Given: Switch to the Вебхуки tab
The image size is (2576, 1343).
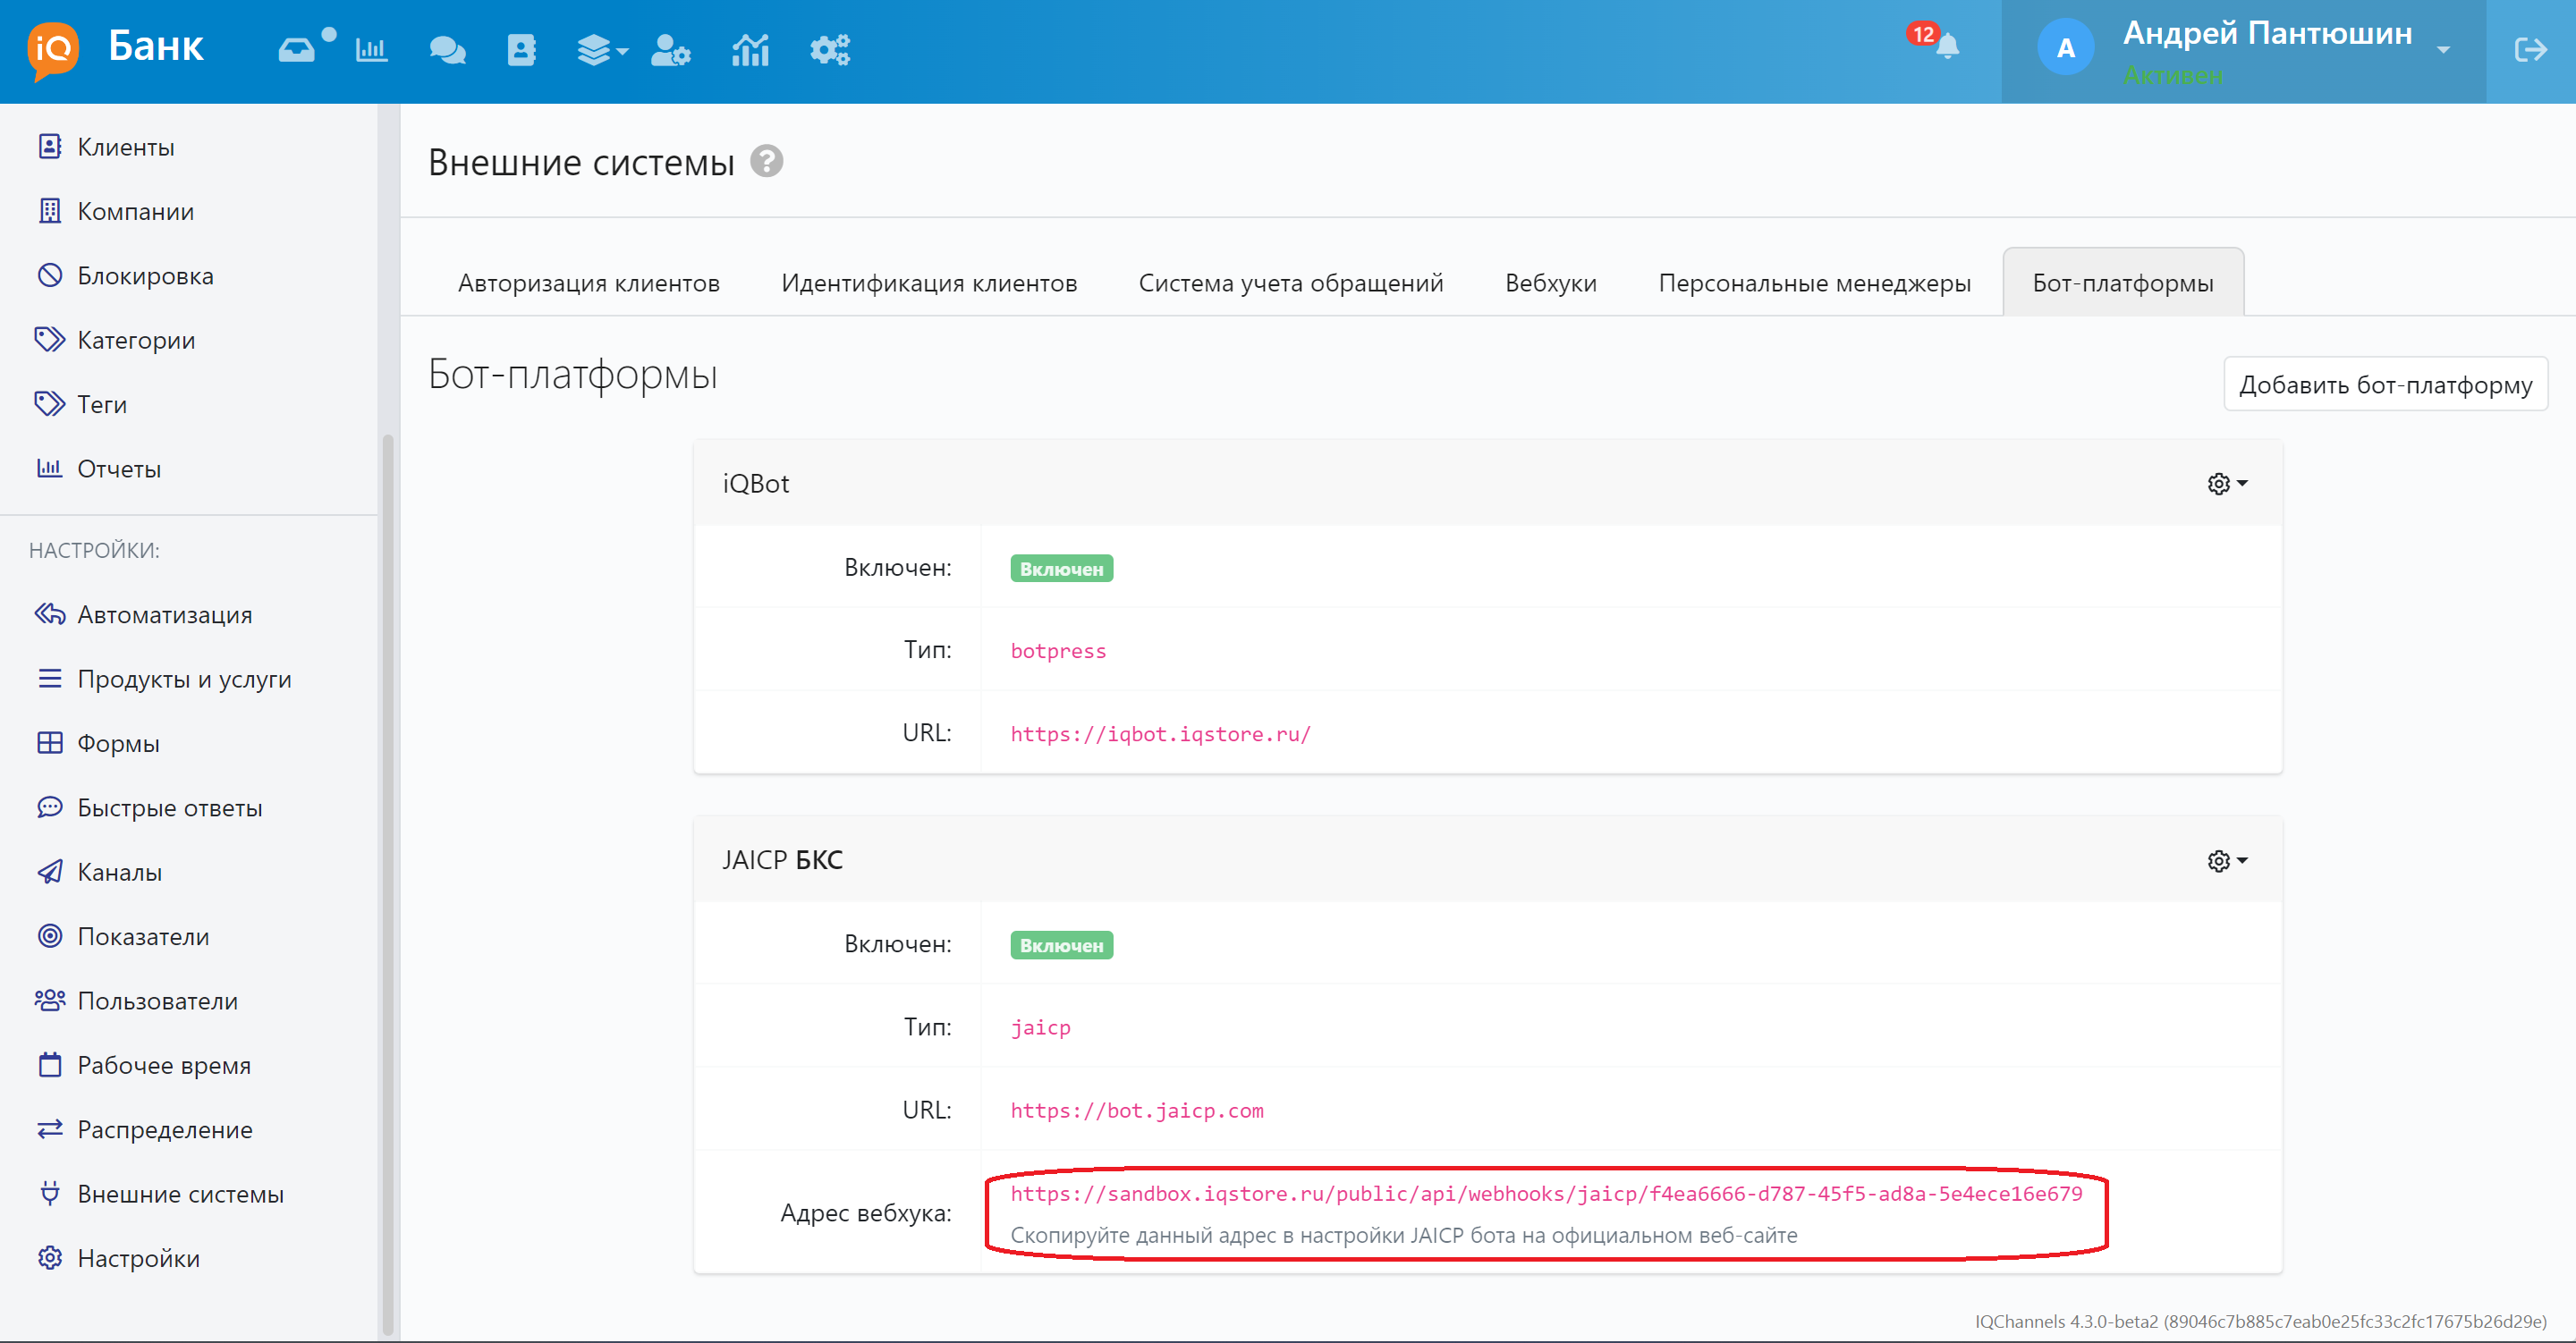Looking at the screenshot, I should [1551, 283].
